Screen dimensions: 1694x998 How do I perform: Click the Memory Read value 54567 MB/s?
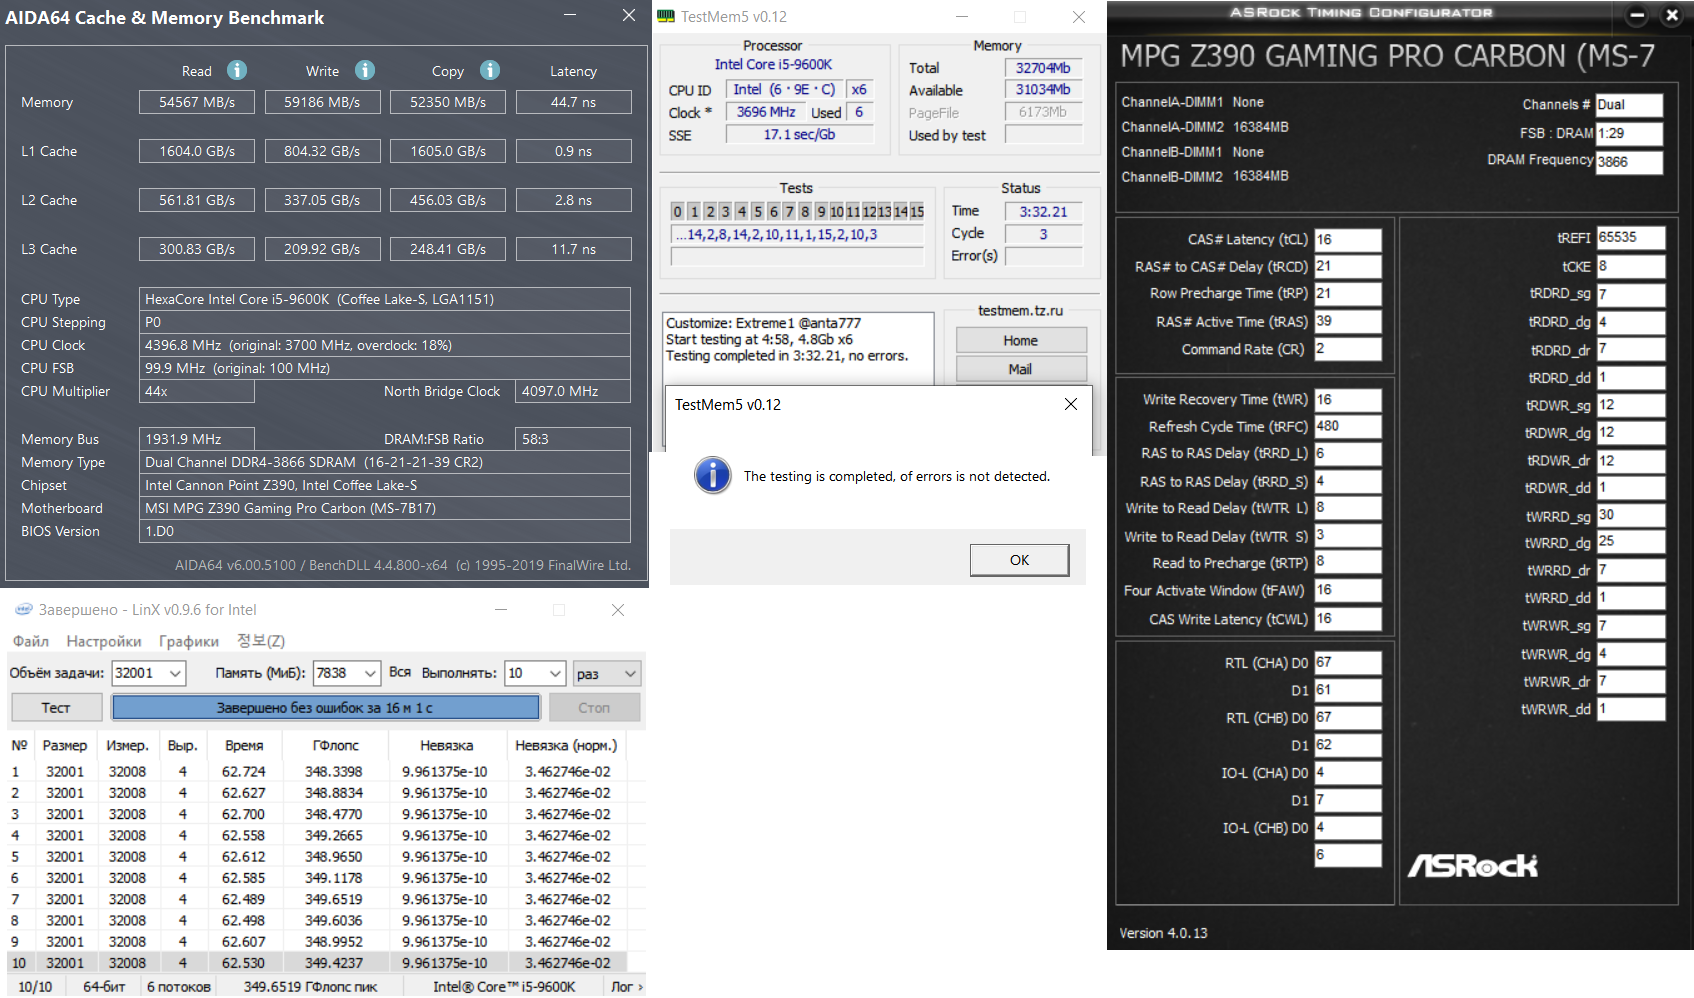[x=197, y=102]
